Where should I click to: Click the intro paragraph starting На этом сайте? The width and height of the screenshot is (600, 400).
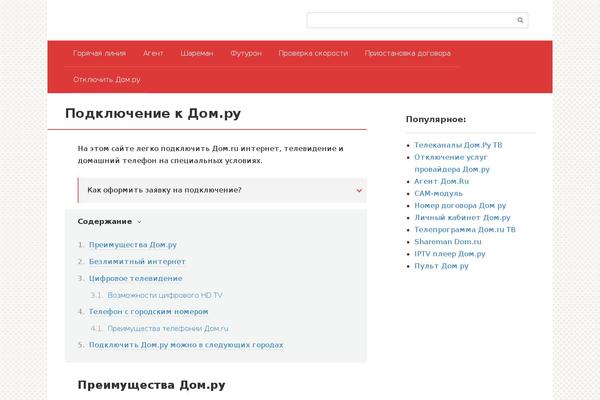[x=210, y=155]
